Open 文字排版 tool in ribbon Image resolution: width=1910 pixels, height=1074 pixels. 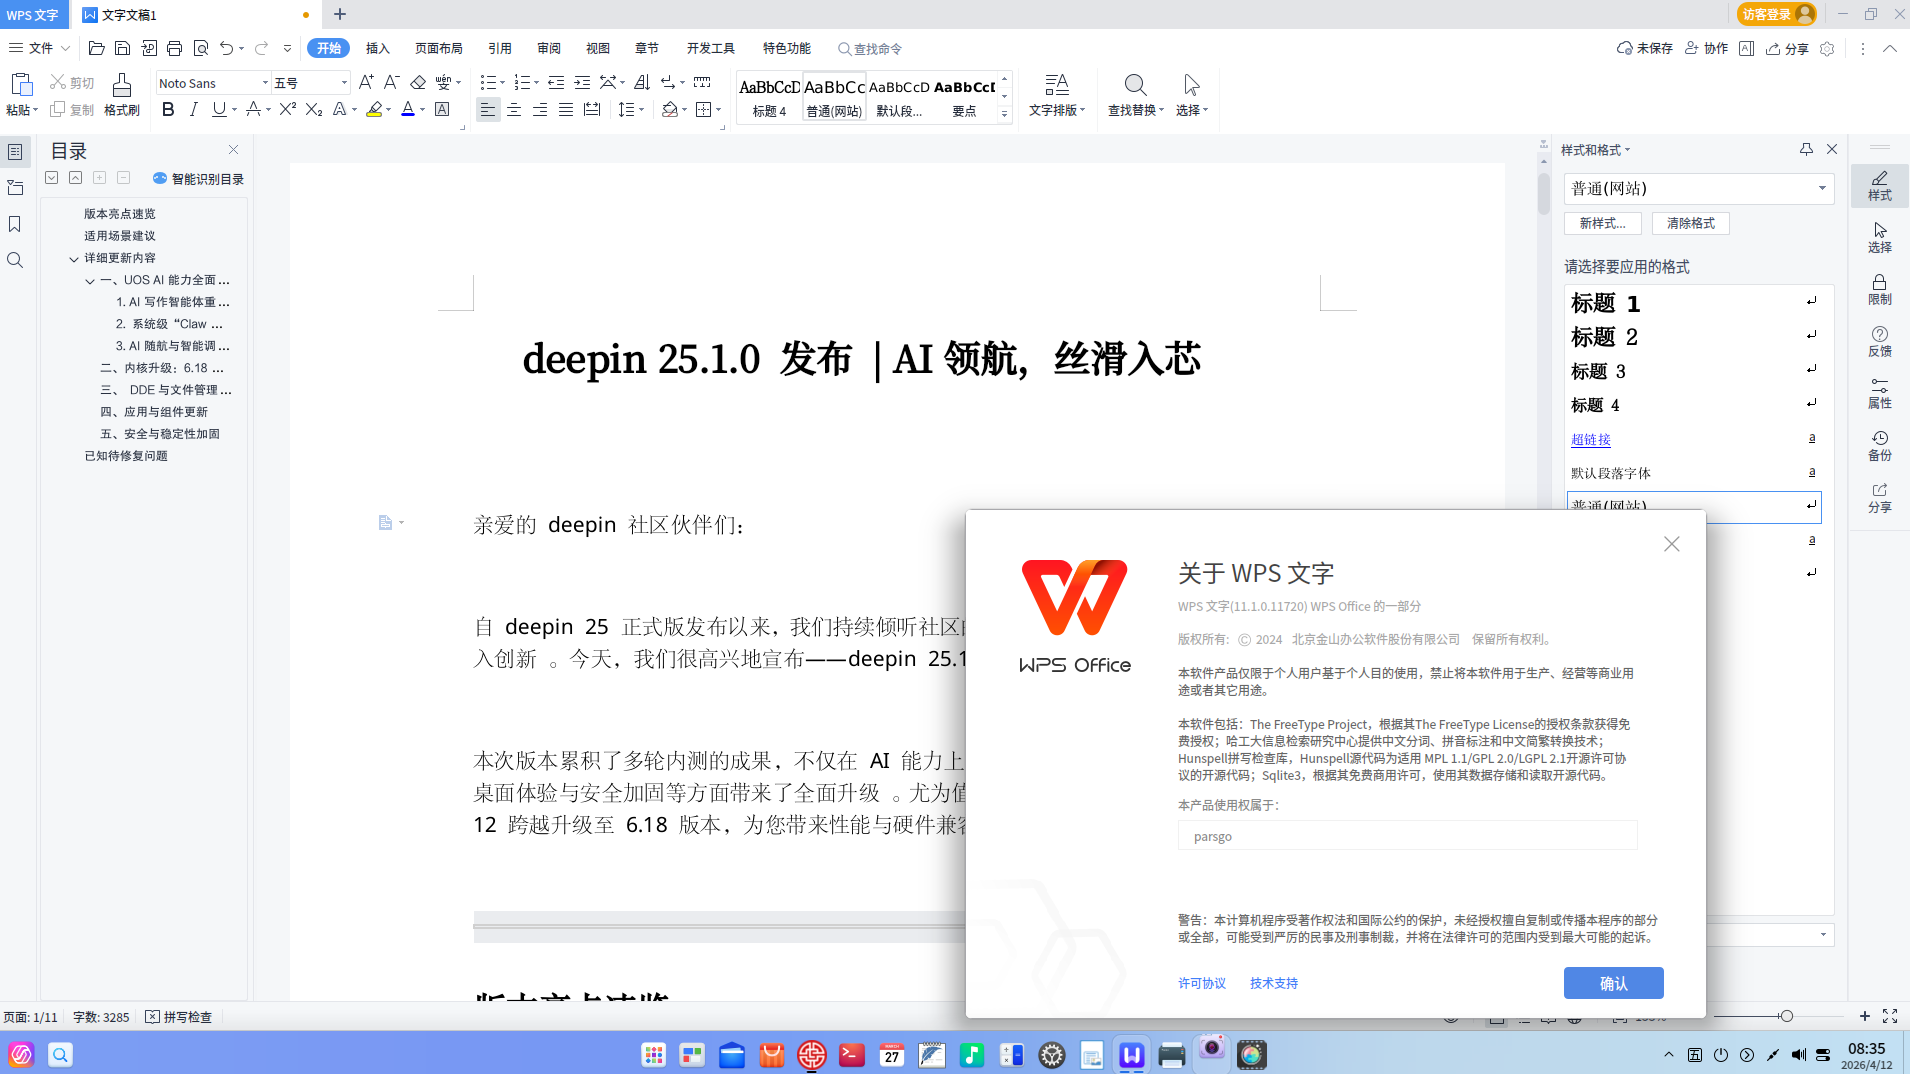point(1056,95)
